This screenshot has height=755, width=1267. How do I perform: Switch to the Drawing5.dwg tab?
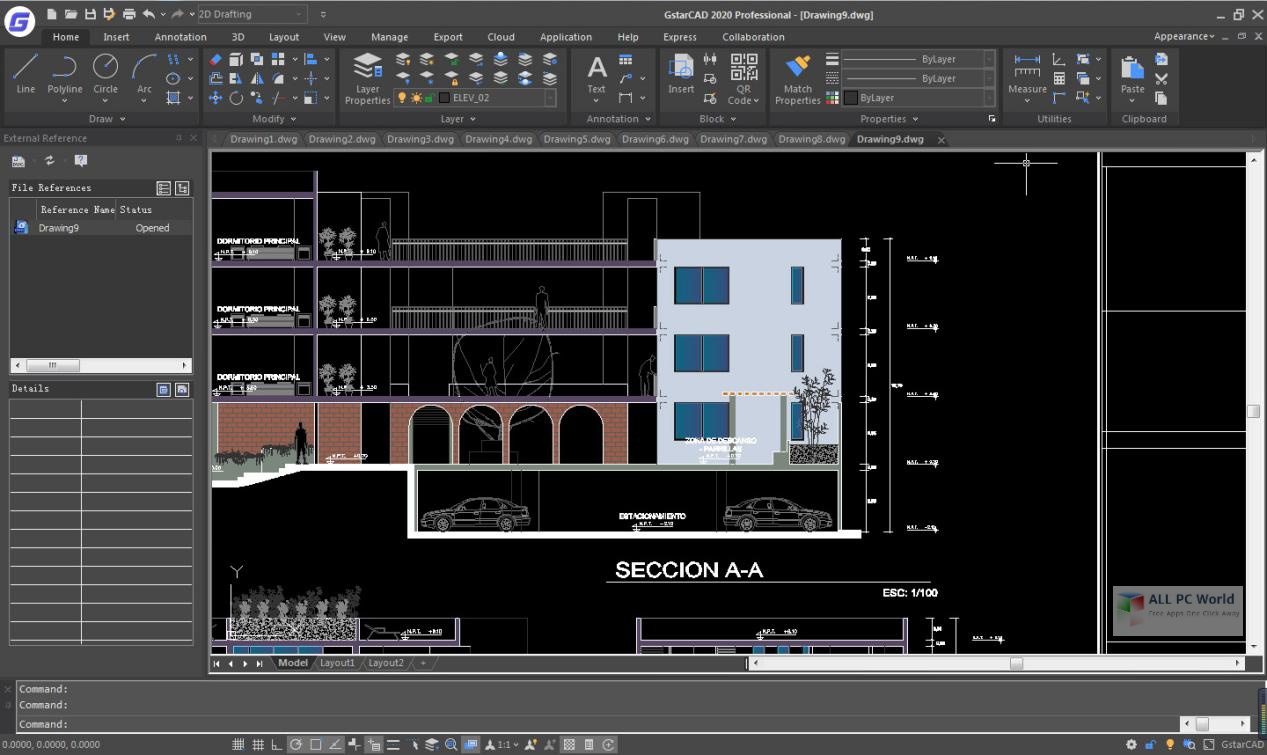click(577, 139)
